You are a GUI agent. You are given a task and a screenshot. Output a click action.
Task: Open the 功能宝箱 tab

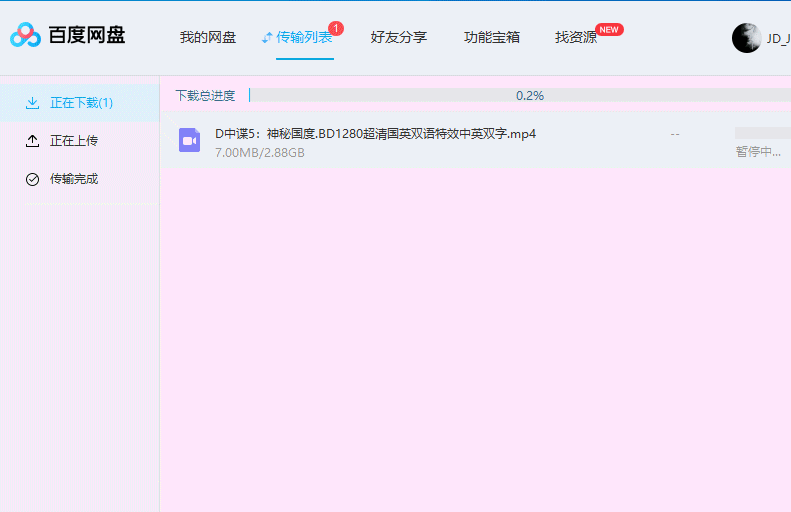492,37
